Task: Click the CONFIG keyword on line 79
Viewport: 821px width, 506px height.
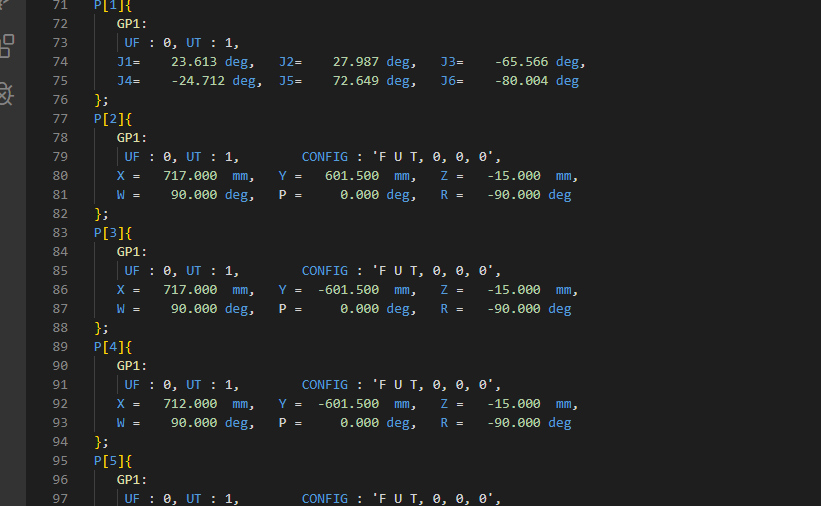Action: [325, 157]
